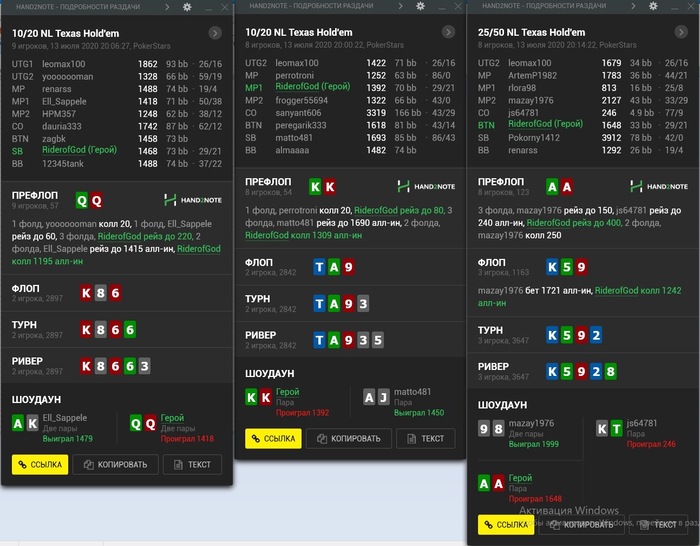Click Герой link in QQ showdown
The height and width of the screenshot is (546, 700).
(x=172, y=417)
